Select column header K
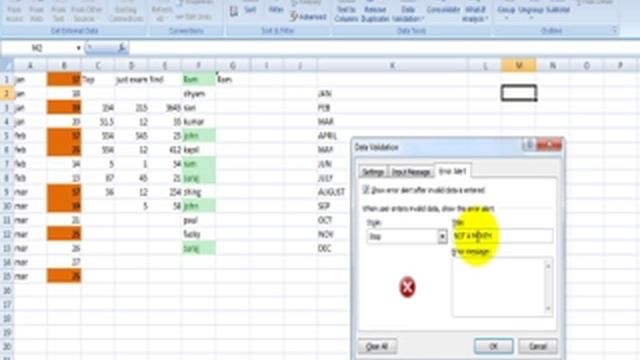Image resolution: width=640 pixels, height=360 pixels. (392, 65)
